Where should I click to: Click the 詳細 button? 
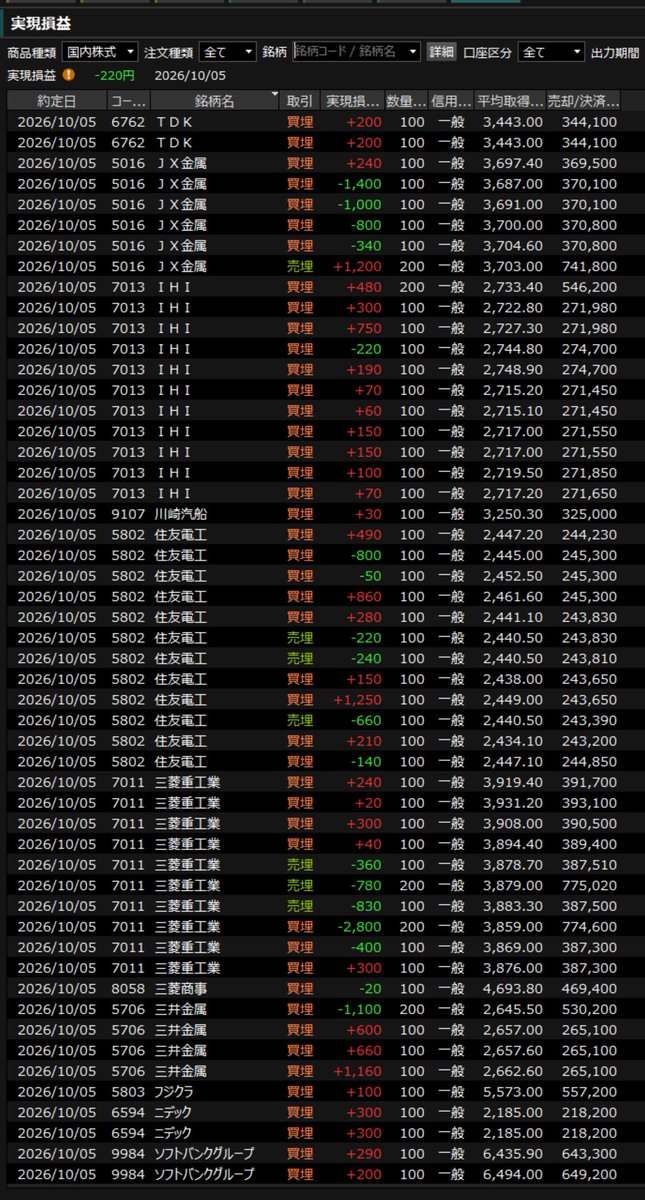click(441, 52)
